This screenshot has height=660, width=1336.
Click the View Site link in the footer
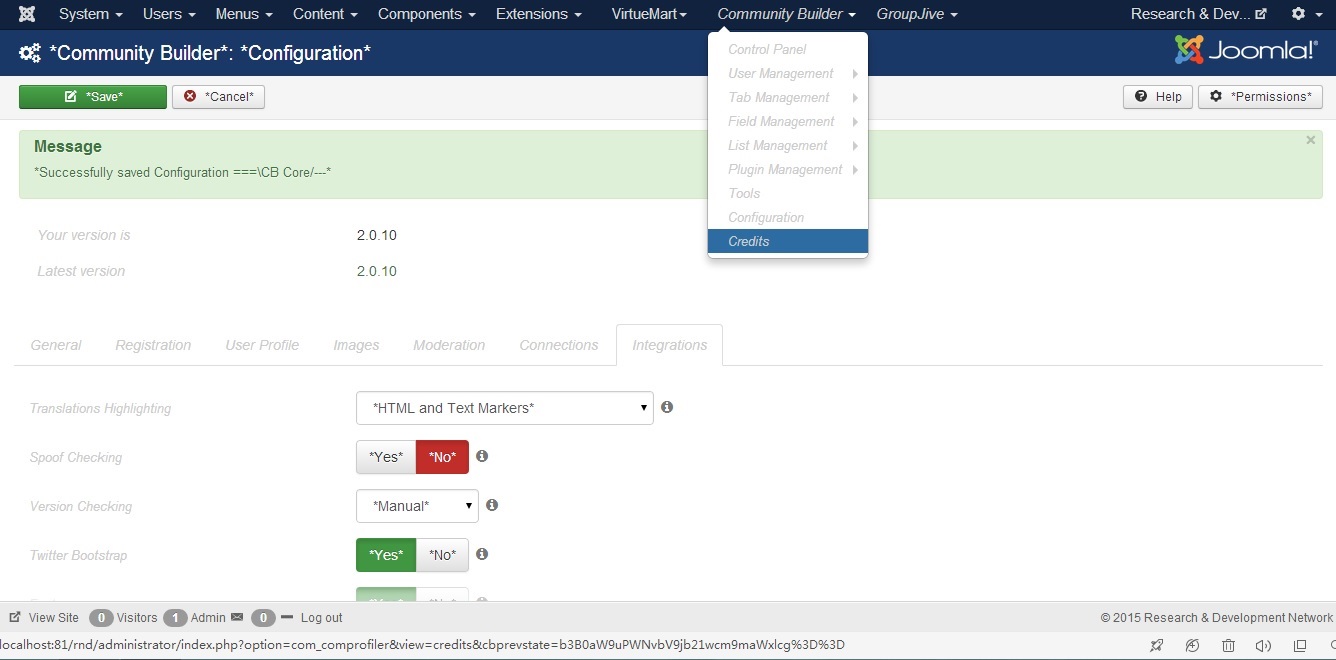44,618
